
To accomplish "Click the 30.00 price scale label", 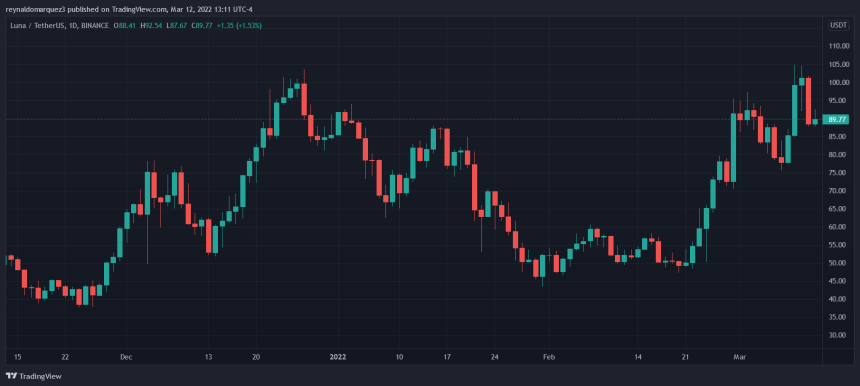I will pos(837,335).
